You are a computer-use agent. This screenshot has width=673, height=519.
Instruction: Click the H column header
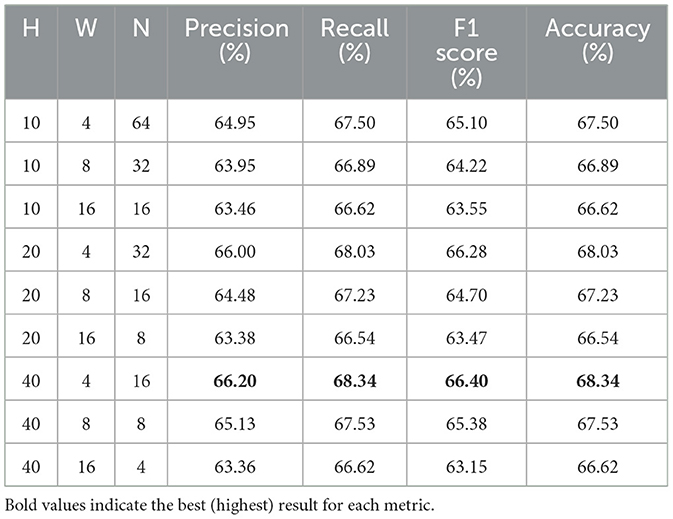pos(31,52)
